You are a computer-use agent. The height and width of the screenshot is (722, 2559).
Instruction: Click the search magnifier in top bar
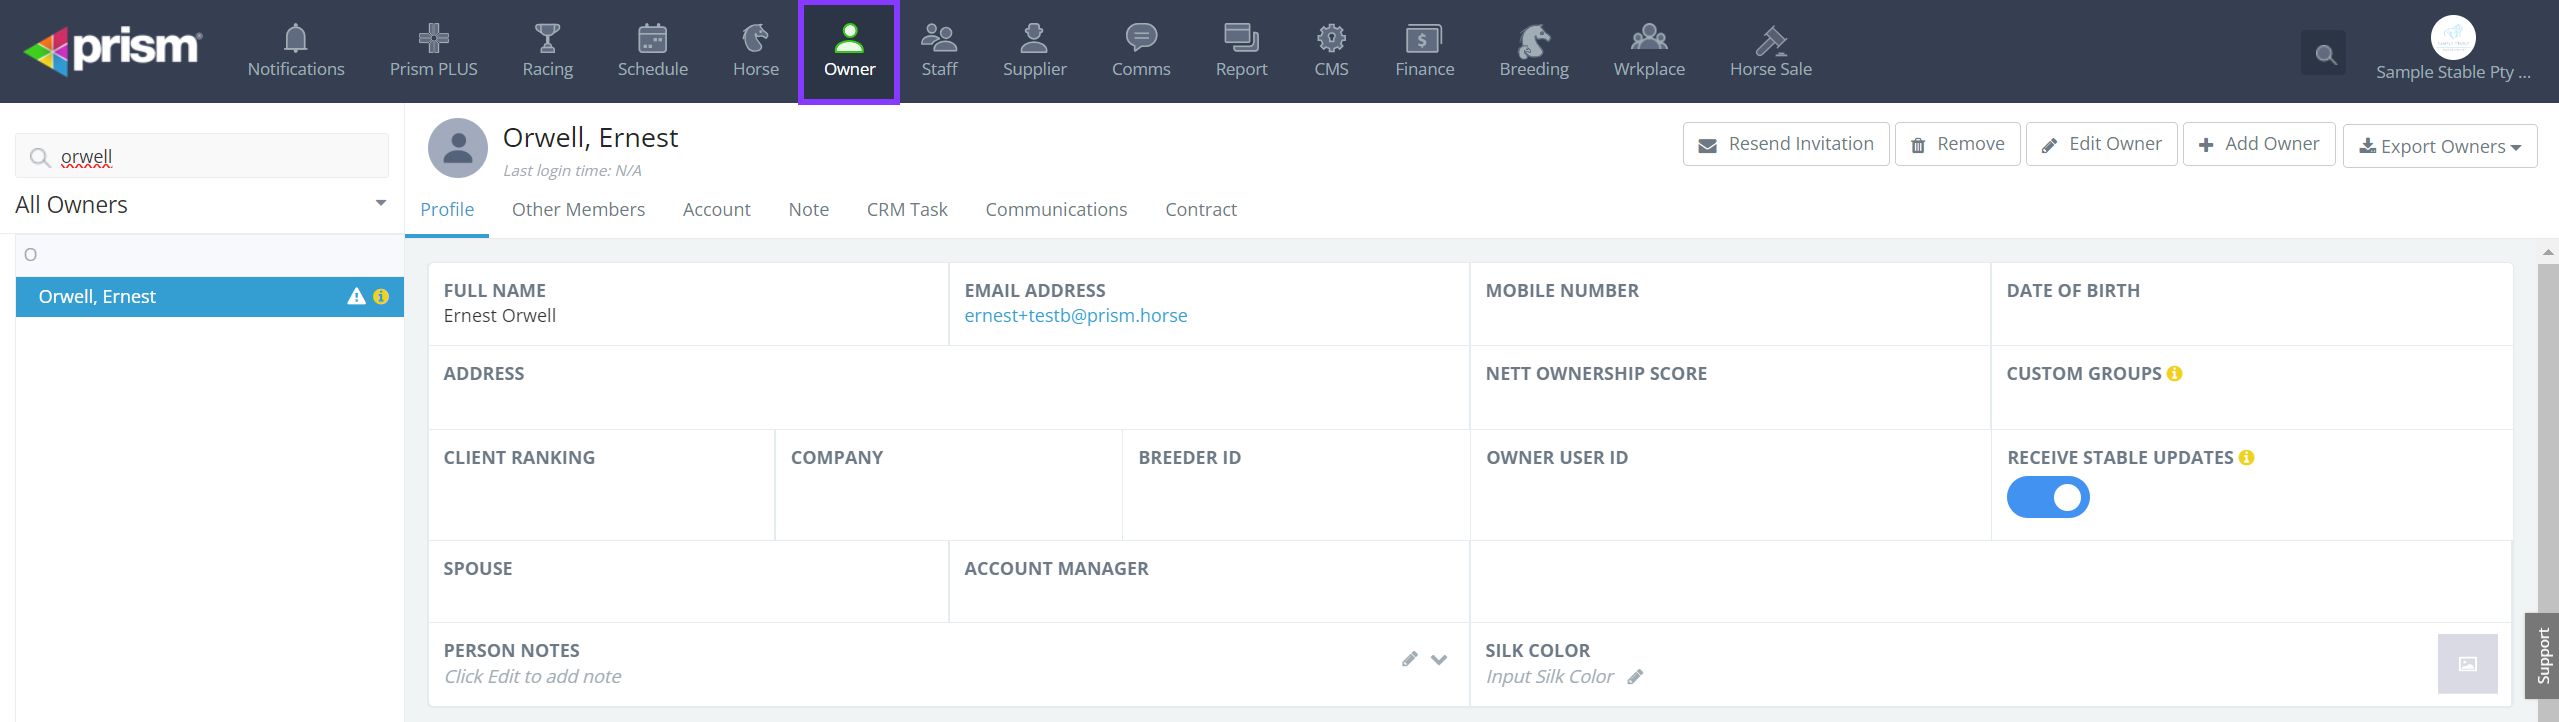tap(2325, 54)
